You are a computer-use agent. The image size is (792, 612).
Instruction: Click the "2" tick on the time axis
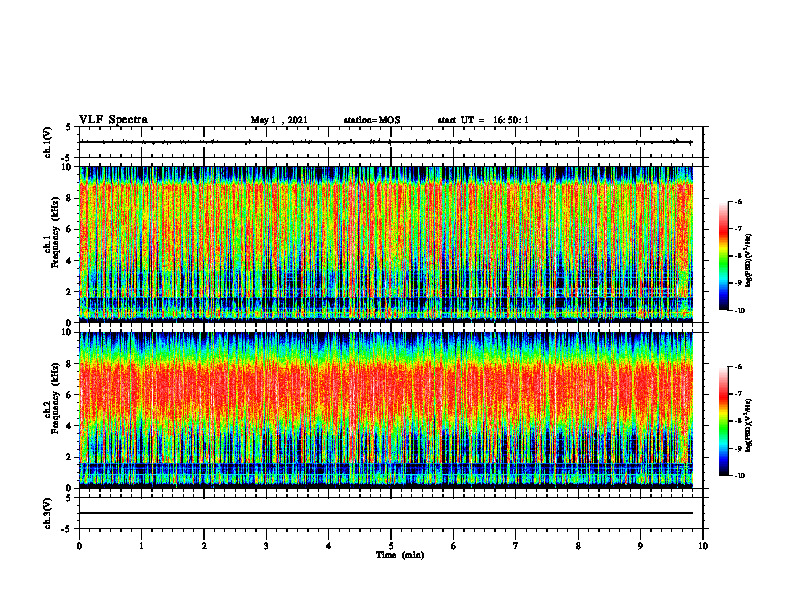pos(204,546)
